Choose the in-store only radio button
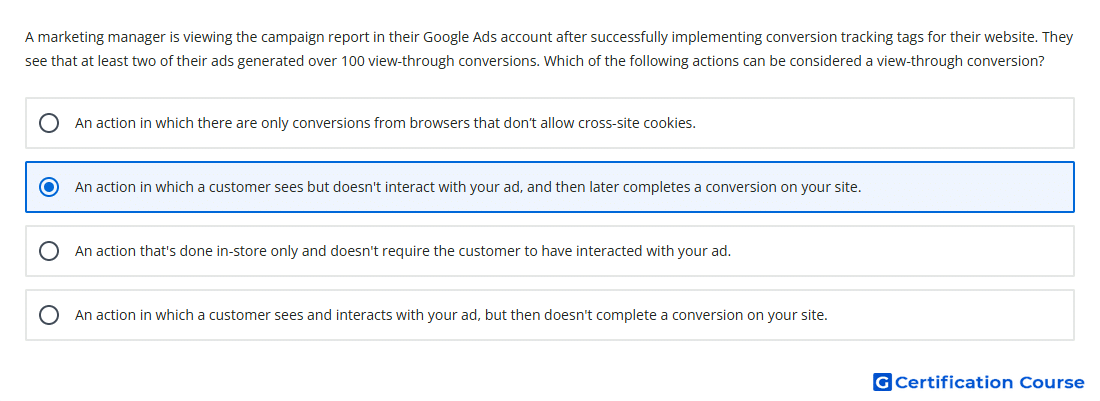 (49, 251)
